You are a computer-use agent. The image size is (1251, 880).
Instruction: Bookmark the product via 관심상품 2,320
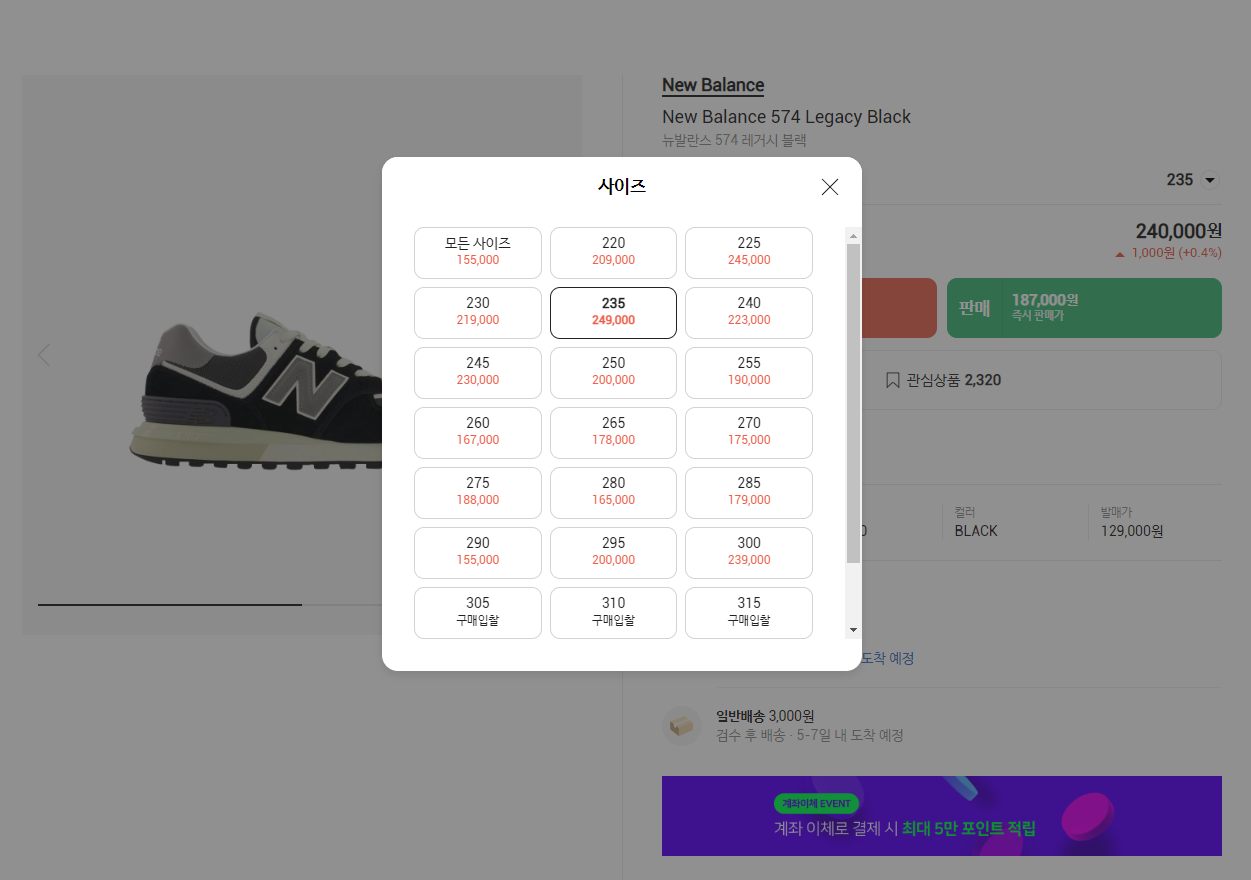click(x=942, y=380)
